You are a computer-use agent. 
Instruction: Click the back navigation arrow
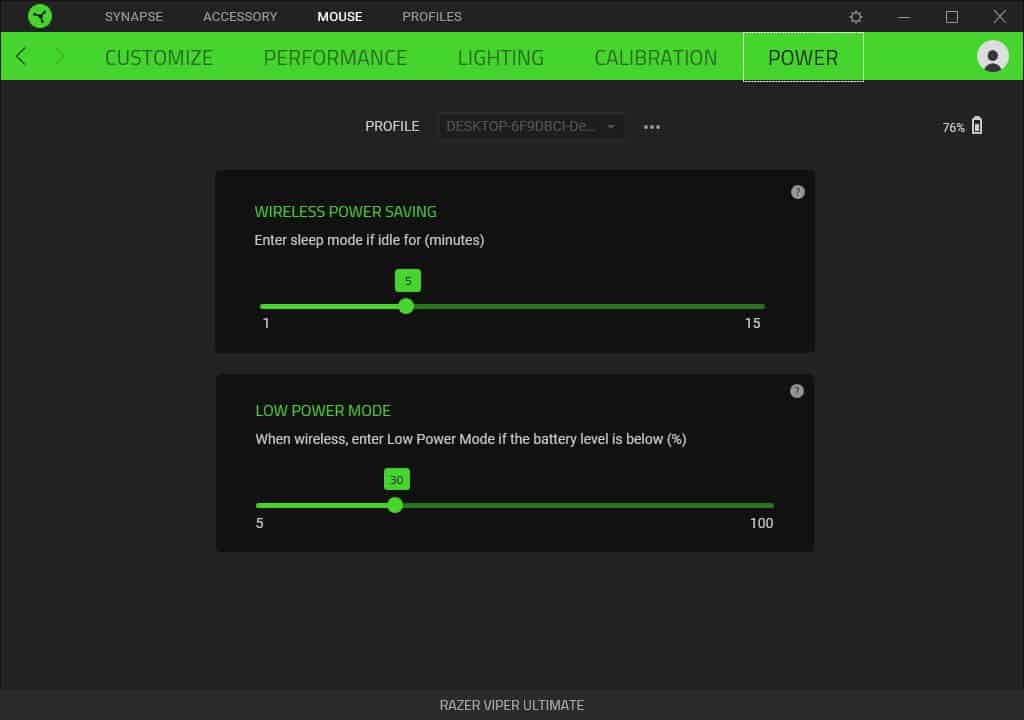click(20, 57)
